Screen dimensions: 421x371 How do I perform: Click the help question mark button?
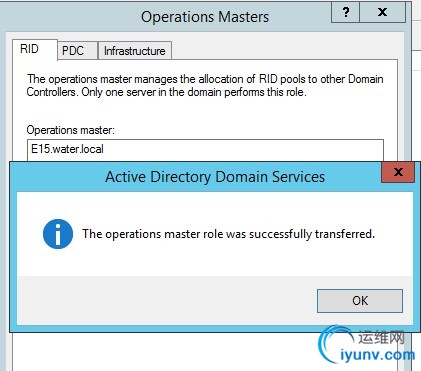(x=346, y=12)
